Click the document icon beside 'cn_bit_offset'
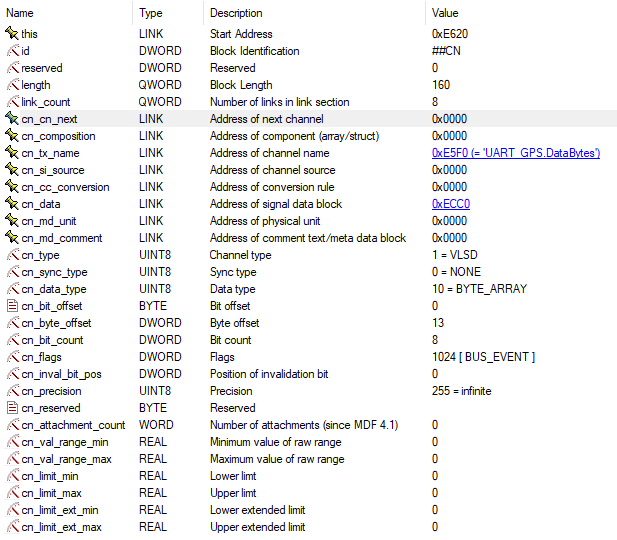 13,306
